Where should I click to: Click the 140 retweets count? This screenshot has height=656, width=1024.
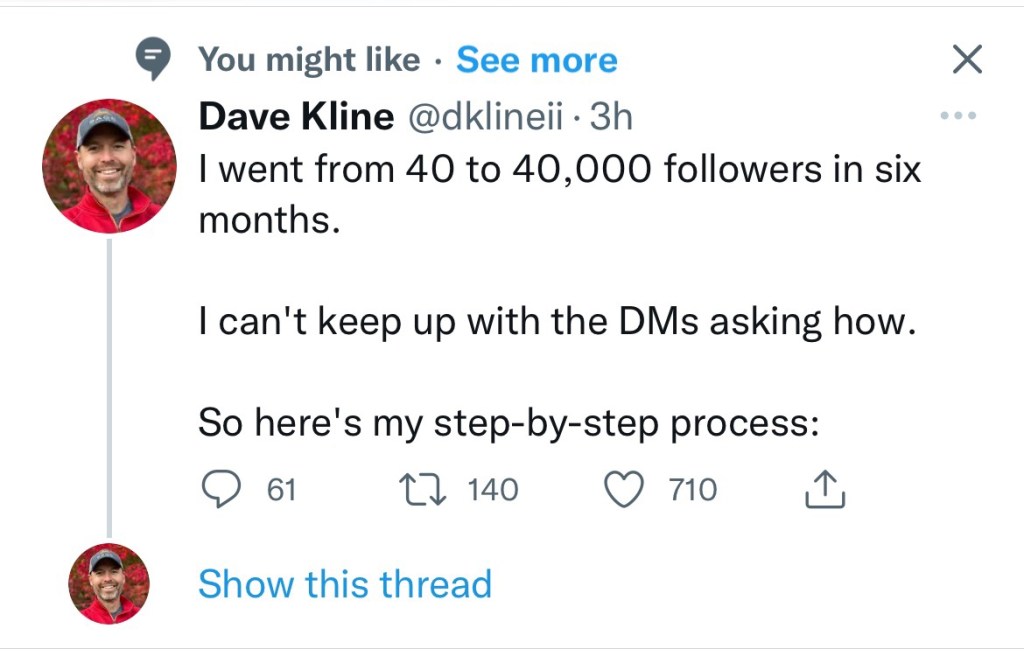[492, 490]
